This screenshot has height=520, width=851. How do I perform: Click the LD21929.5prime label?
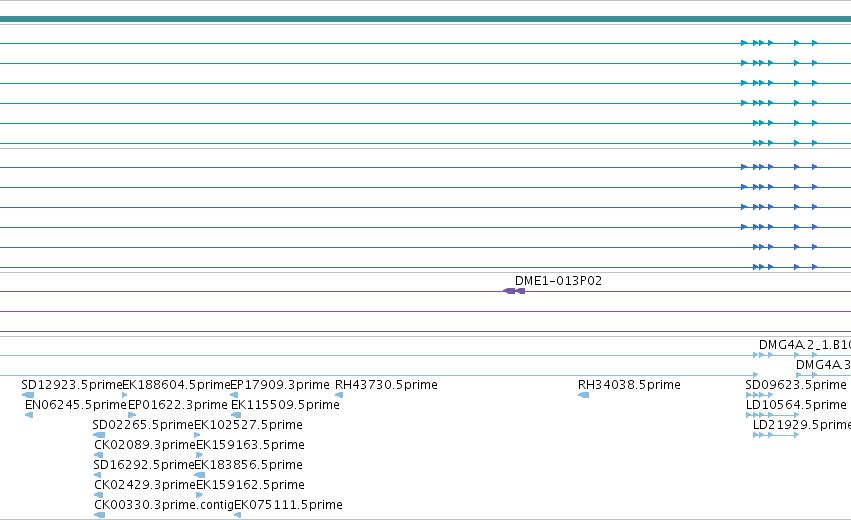[x=802, y=425]
